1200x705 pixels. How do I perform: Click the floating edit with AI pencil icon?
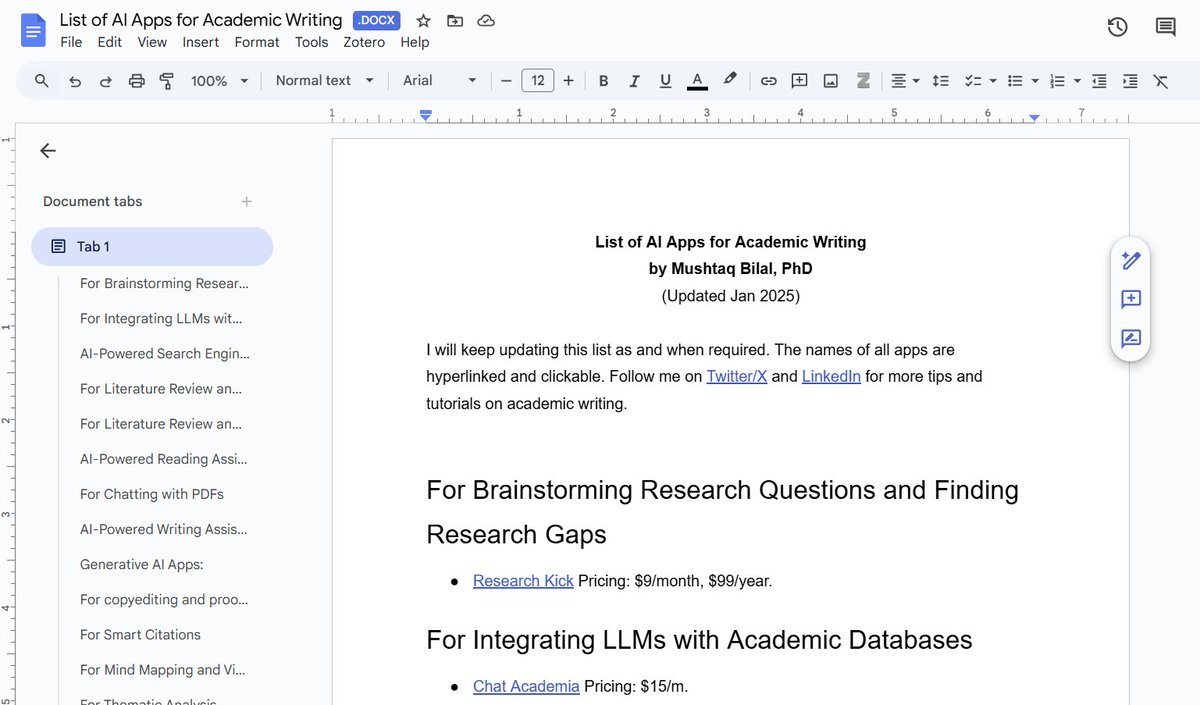pyautogui.click(x=1131, y=261)
